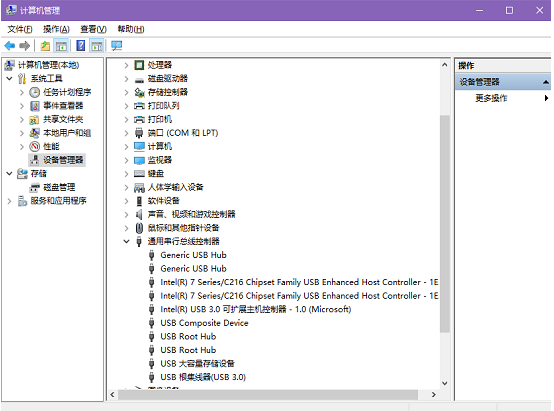Expand the 处理器 device category
Image resolution: width=554 pixels, height=411 pixels.
click(126, 65)
